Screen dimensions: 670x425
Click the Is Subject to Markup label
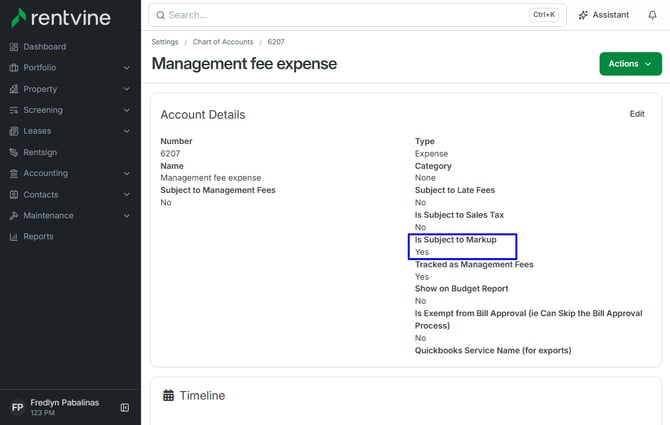(x=455, y=240)
